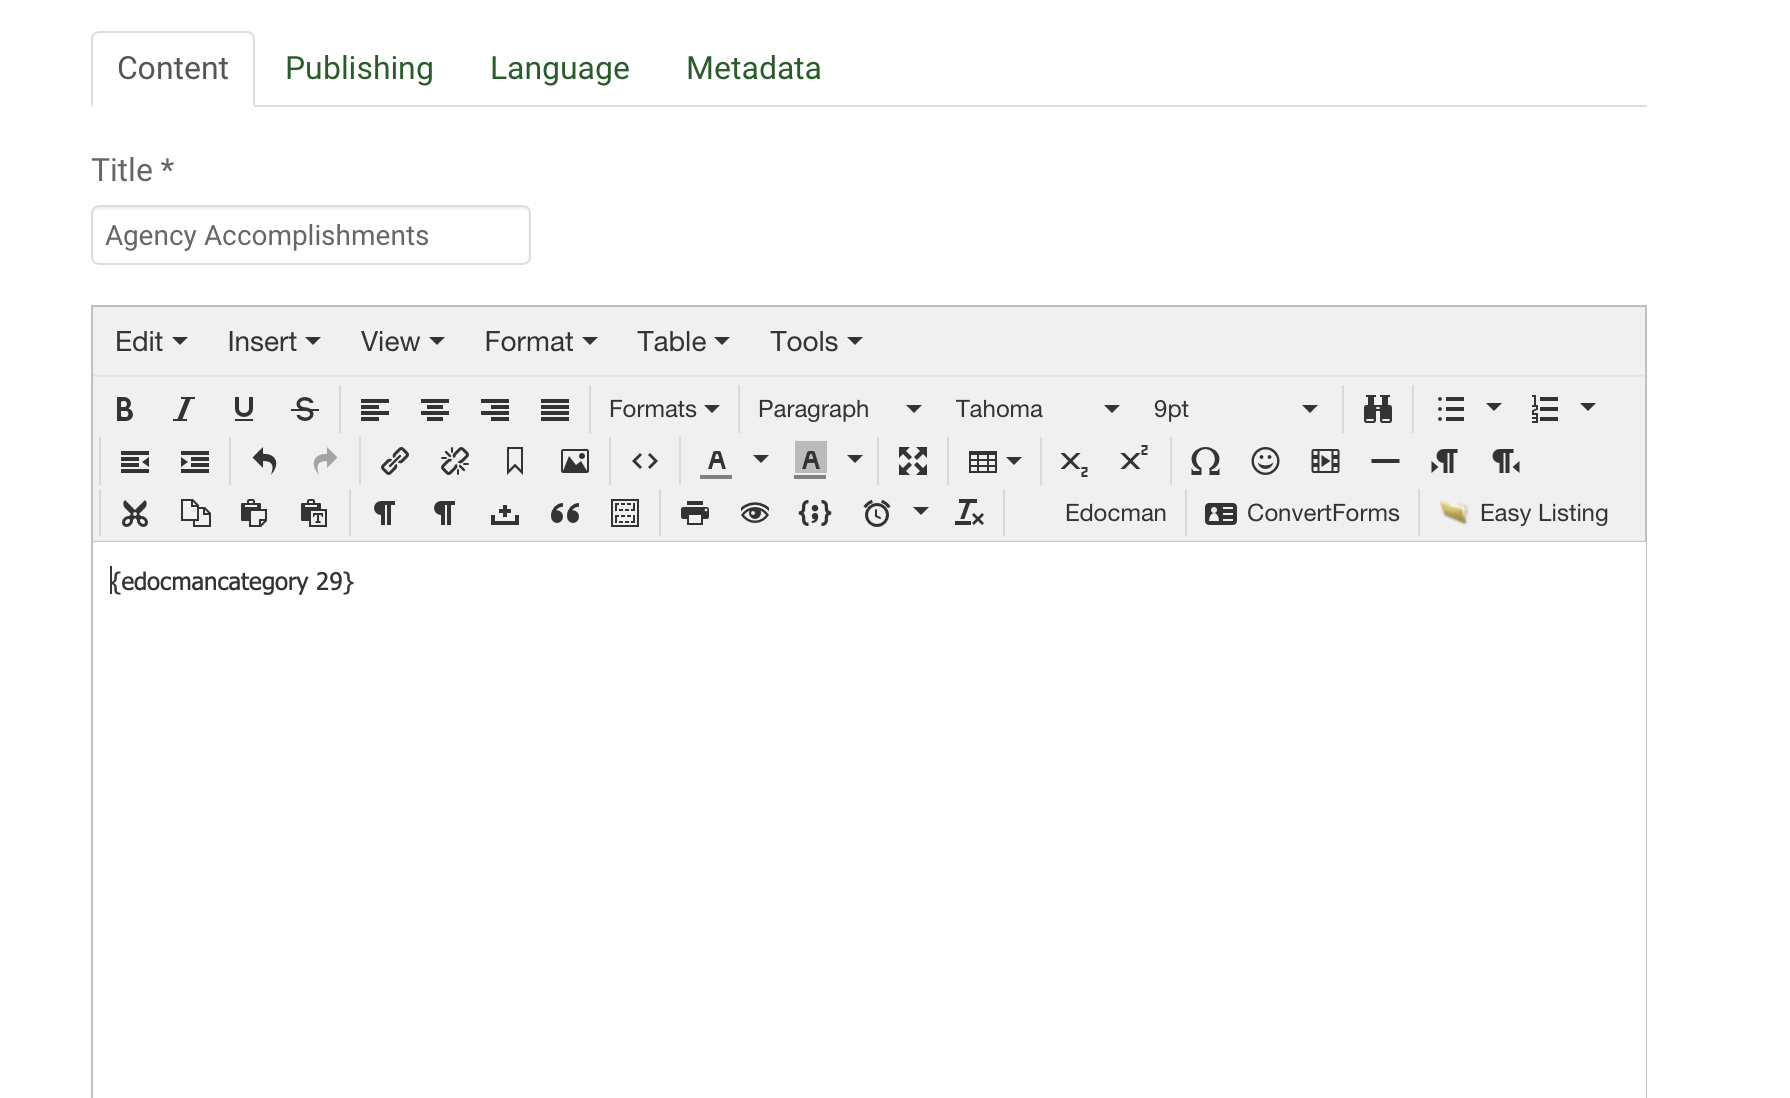Click the Insert image icon
The height and width of the screenshot is (1098, 1790).
coord(575,461)
